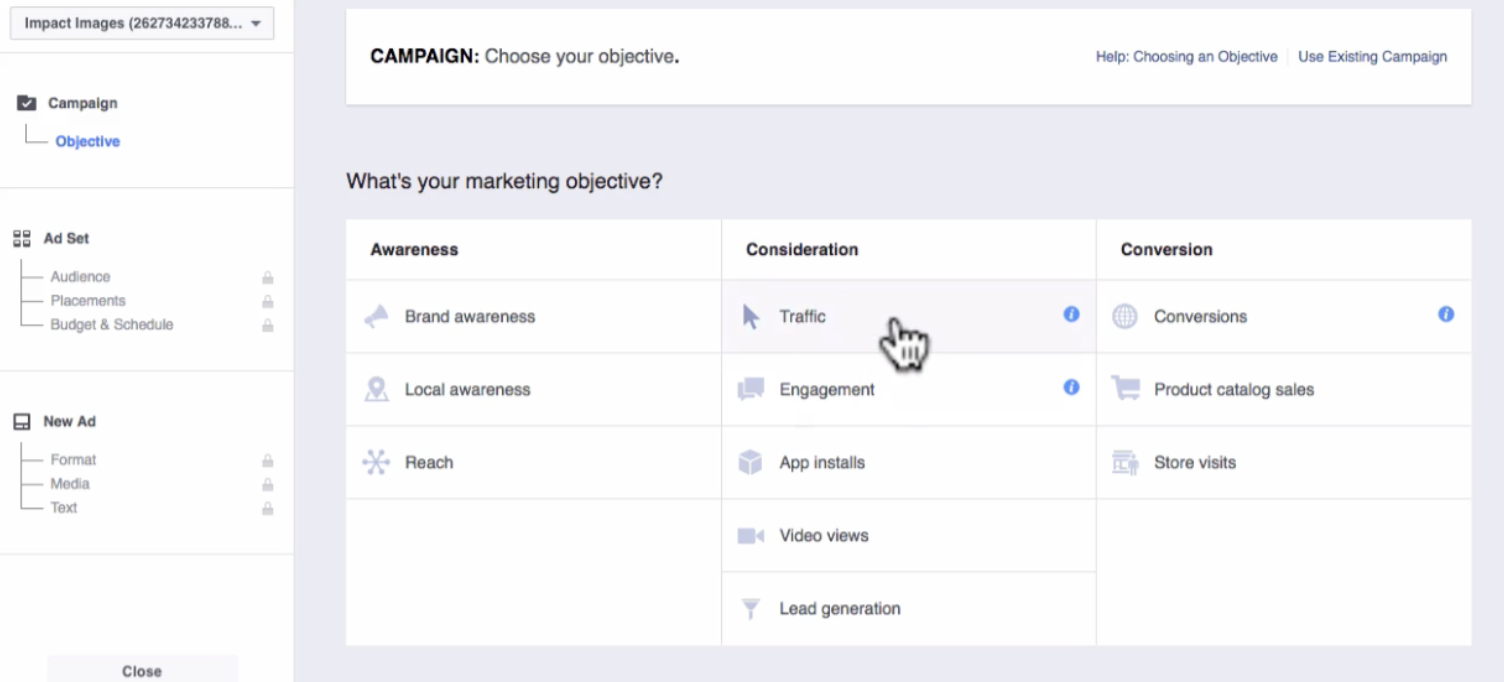Choose the Store visits objective

click(x=1194, y=463)
